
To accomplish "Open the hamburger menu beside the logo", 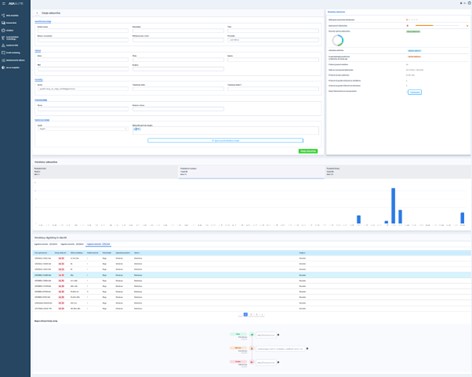I will coord(4,3).
